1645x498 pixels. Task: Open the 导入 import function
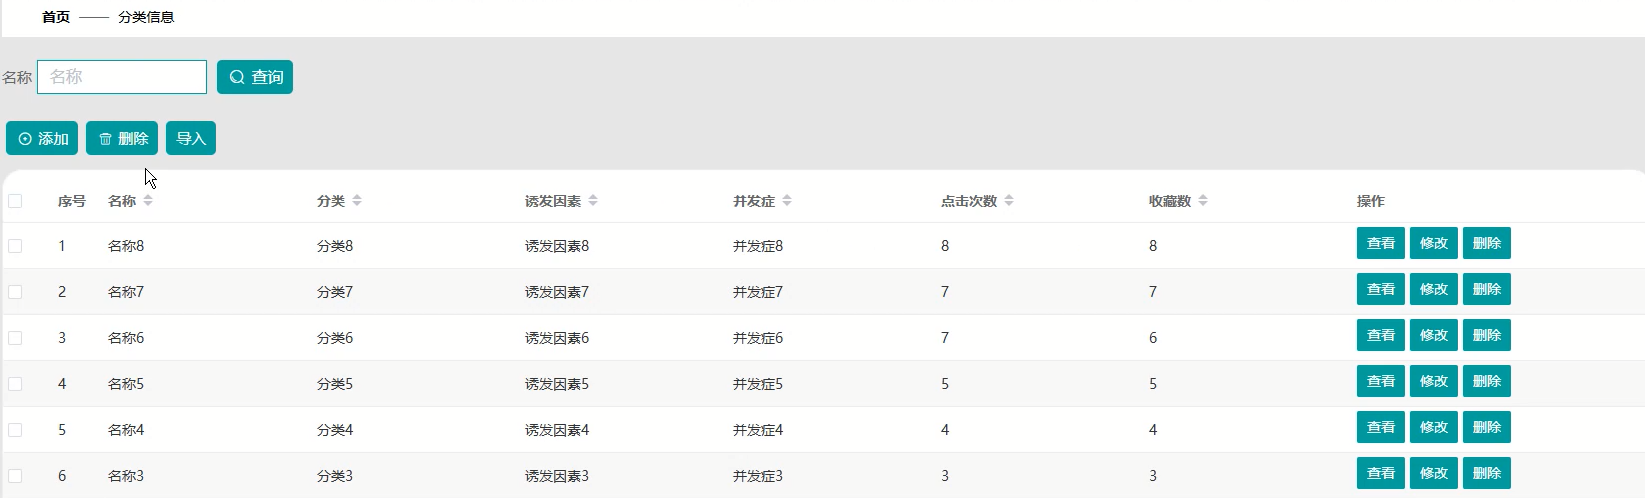pos(191,138)
